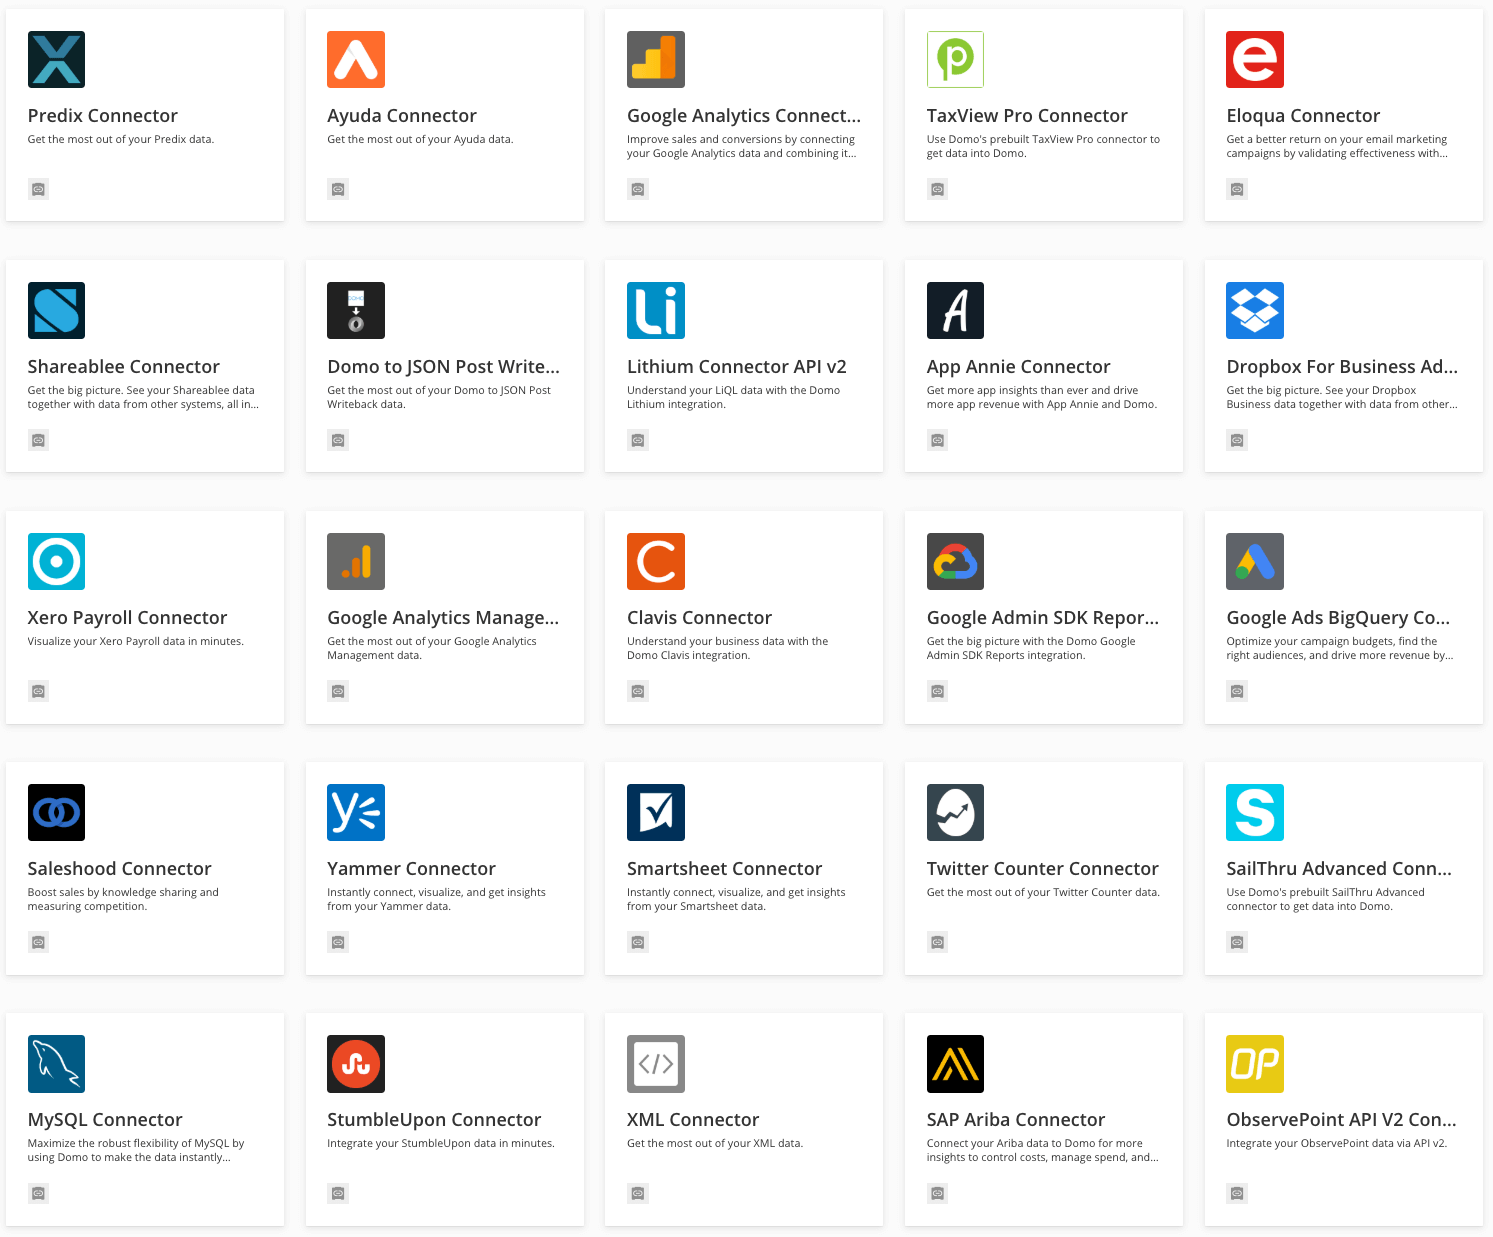The image size is (1493, 1237).
Task: Click connector badge on SAP Ariba card
Action: (937, 1193)
